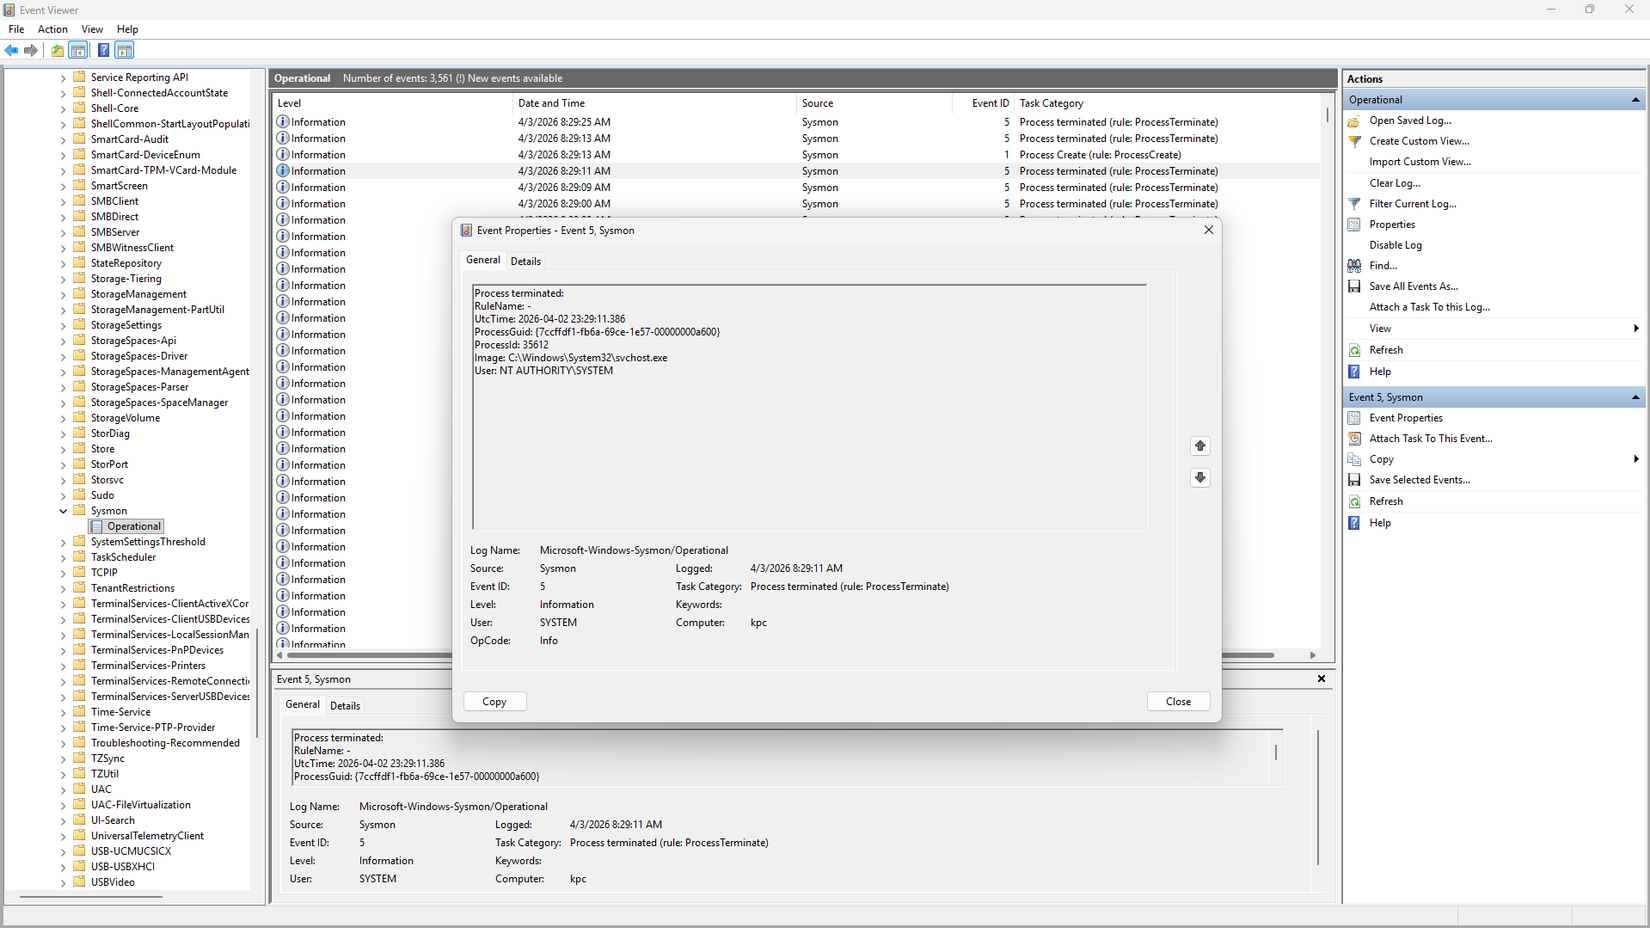Collapse the Operational section in Actions
The height and width of the screenshot is (928, 1650).
[1635, 100]
